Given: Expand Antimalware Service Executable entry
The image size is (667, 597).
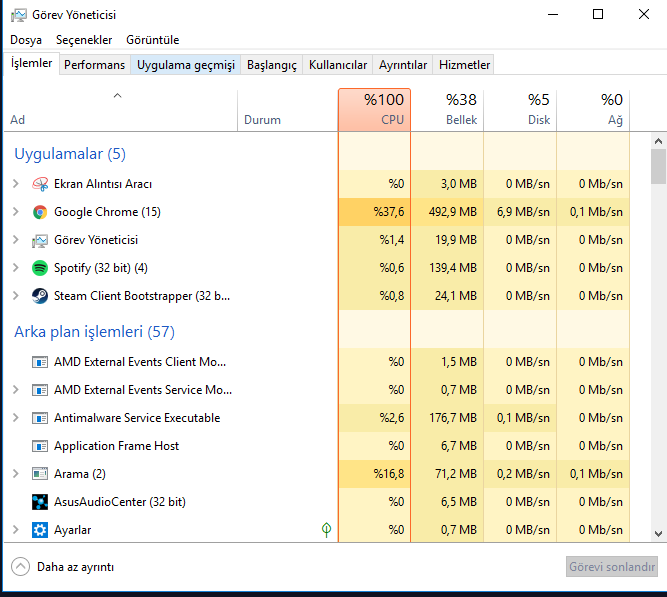Looking at the screenshot, I should click(16, 417).
